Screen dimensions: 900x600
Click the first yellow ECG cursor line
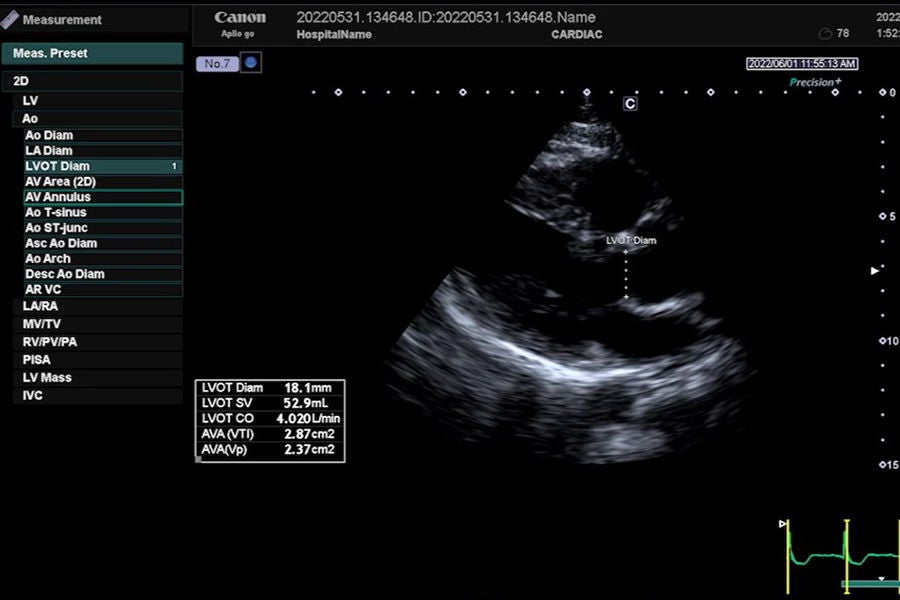click(788, 556)
